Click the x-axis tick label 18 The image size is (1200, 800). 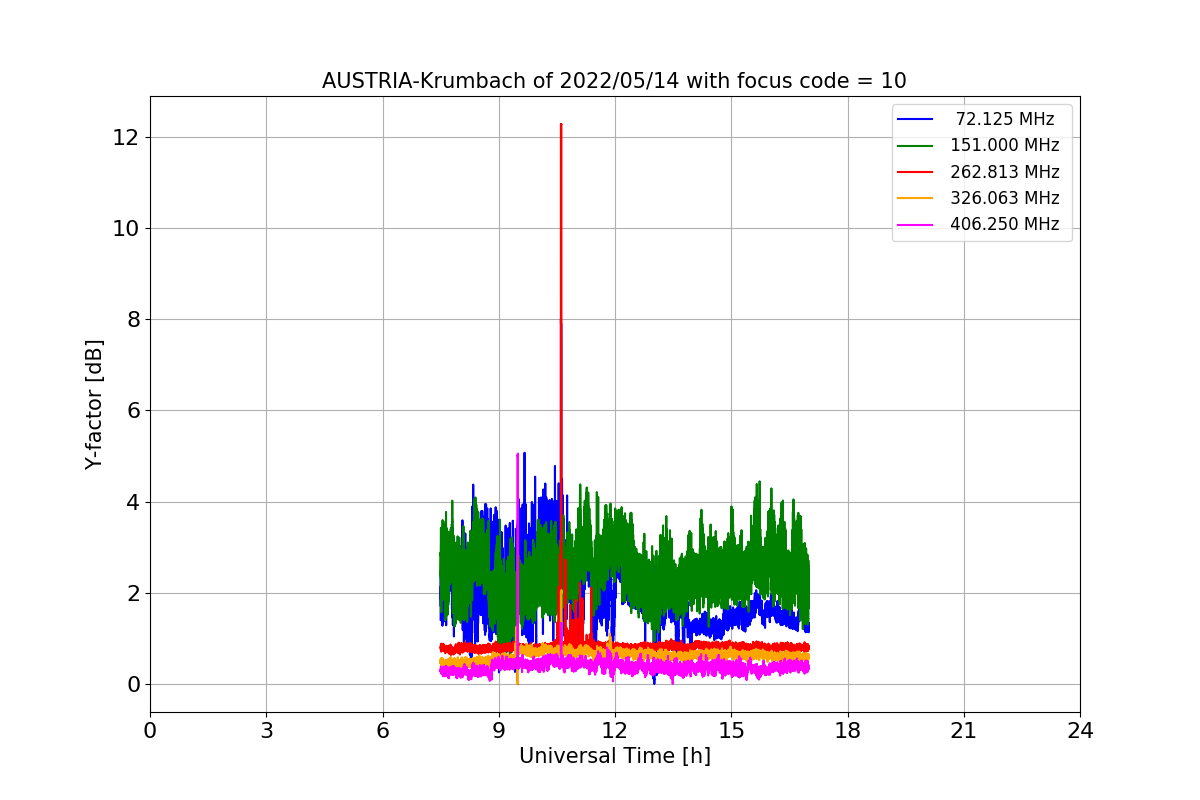(x=847, y=731)
